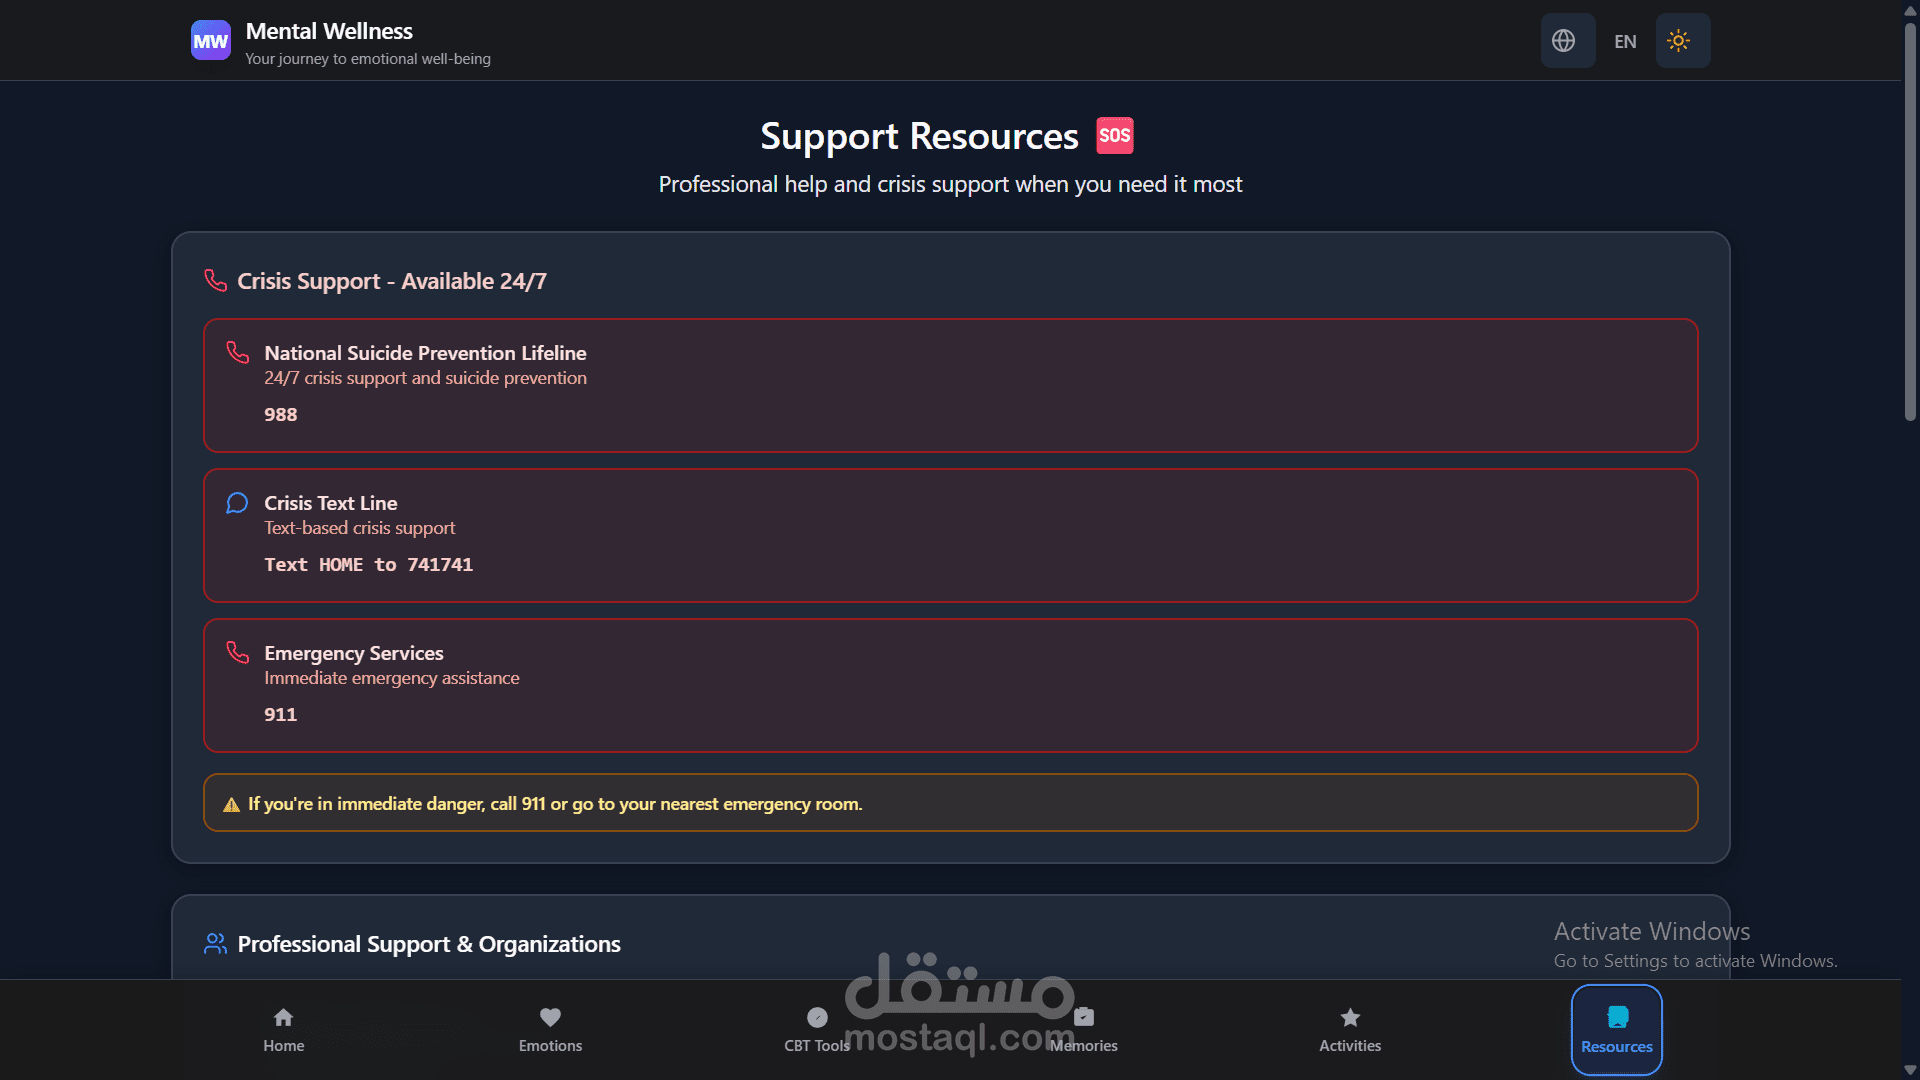Click 'Your journey to emotional well-being' tagline

point(368,59)
